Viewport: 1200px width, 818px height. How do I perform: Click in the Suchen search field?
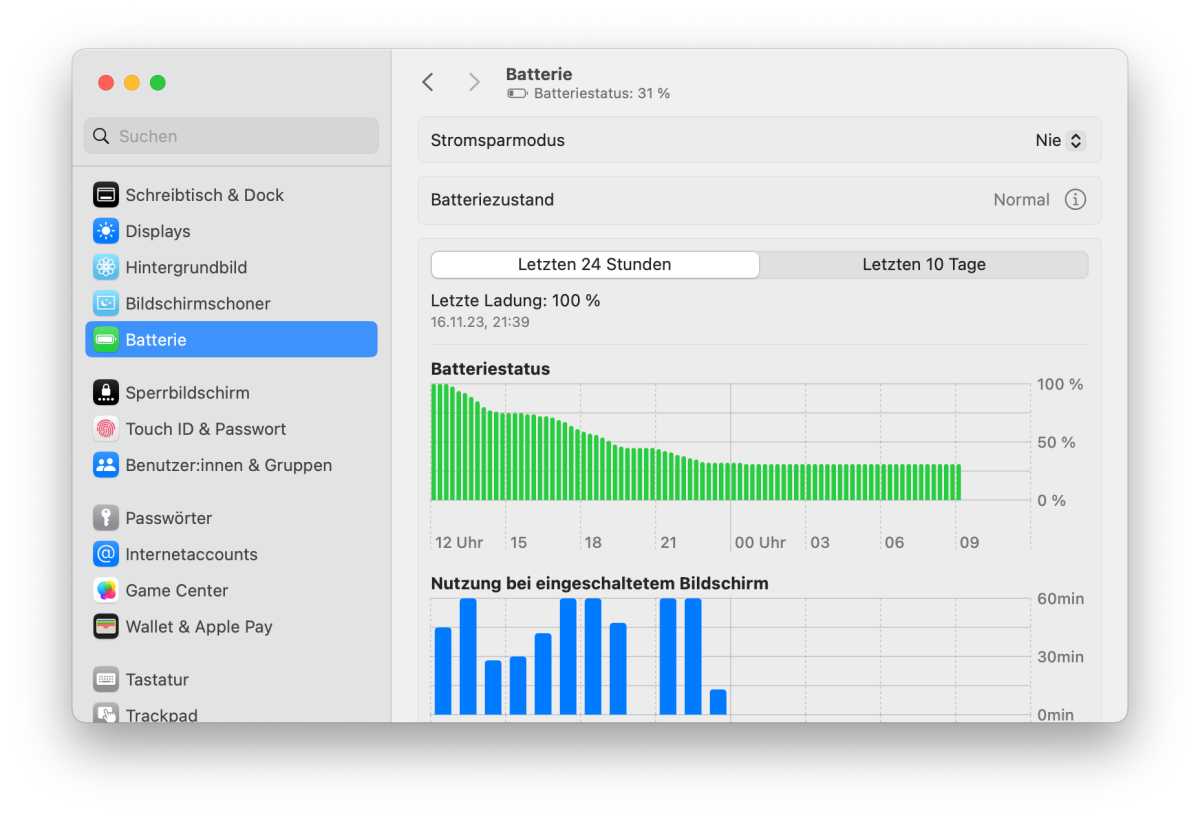231,136
